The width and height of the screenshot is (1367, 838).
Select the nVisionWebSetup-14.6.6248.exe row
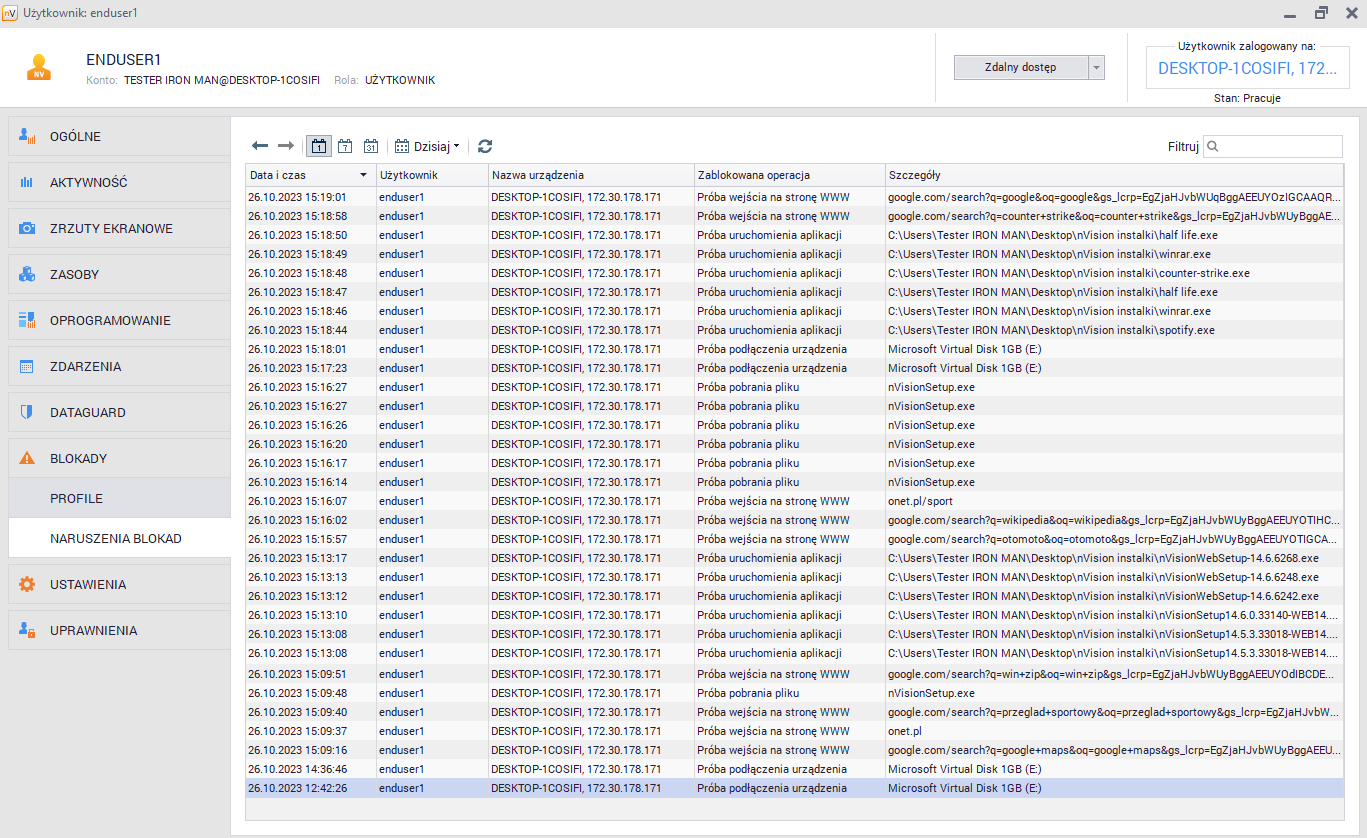[x=794, y=577]
